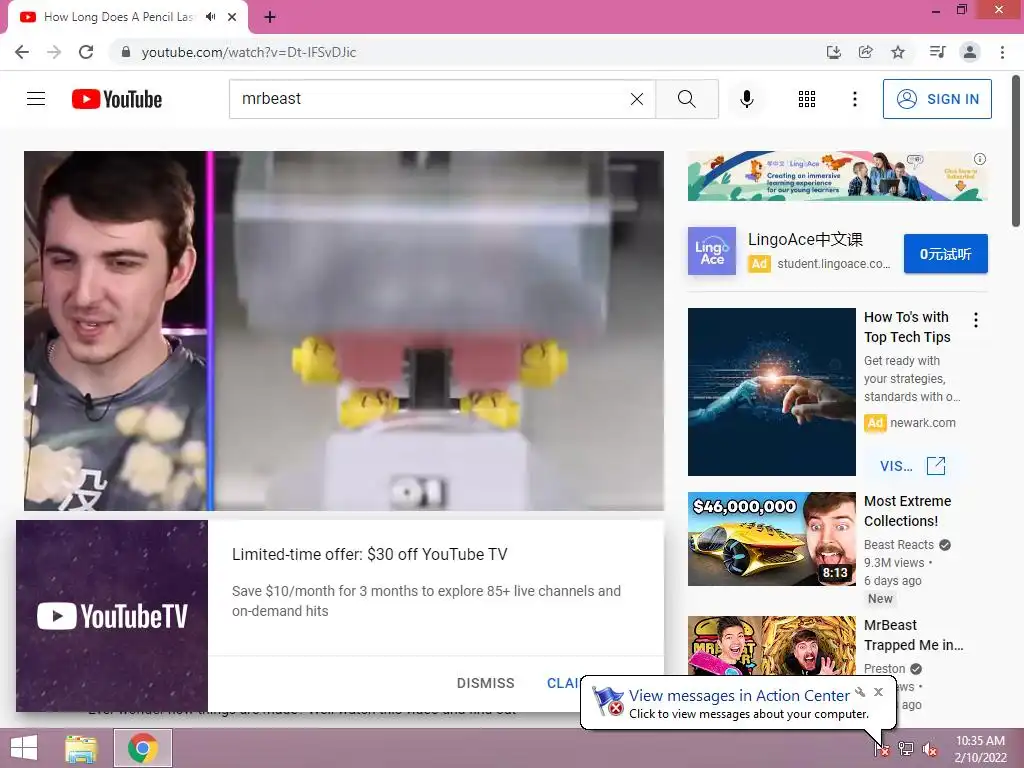Select the How Long Does A Pencil Last tab
Image resolution: width=1024 pixels, height=768 pixels.
click(x=118, y=17)
